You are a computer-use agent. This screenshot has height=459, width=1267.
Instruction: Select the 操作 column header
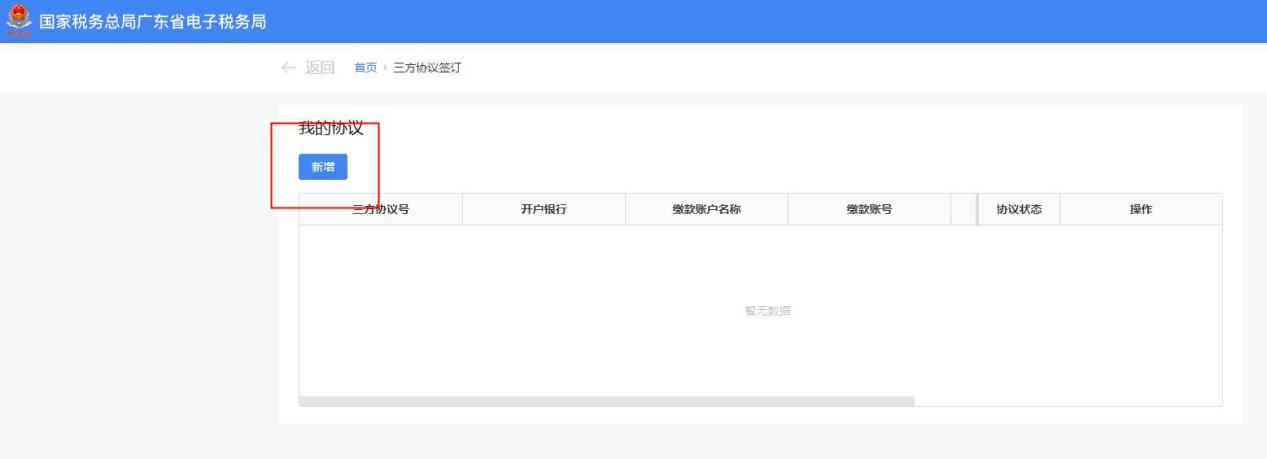point(1140,210)
